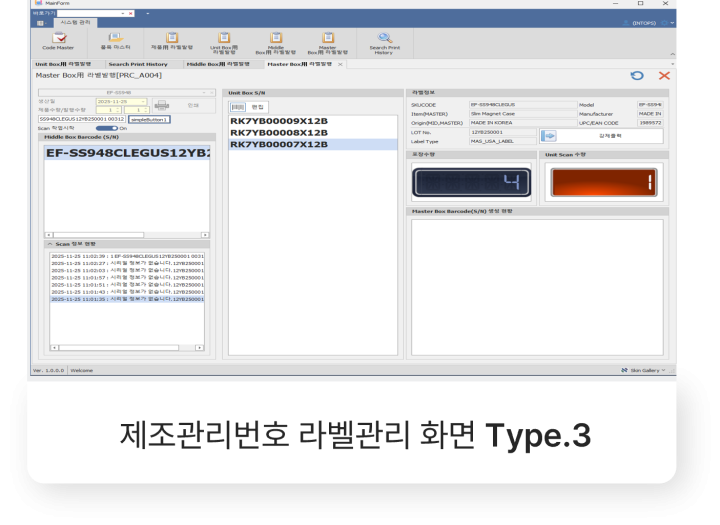Image resolution: width=720 pixels, height=525 pixels.
Task: Close the form with the red X icon
Action: 664,76
